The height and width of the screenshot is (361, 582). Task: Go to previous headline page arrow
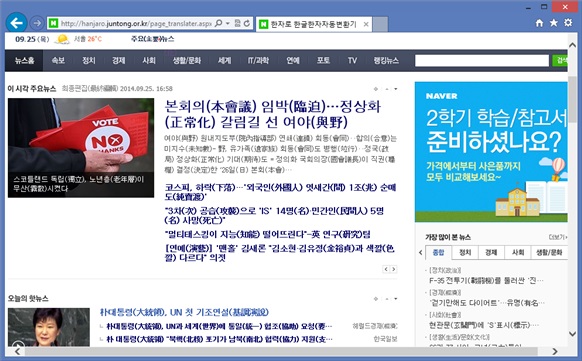386,269
